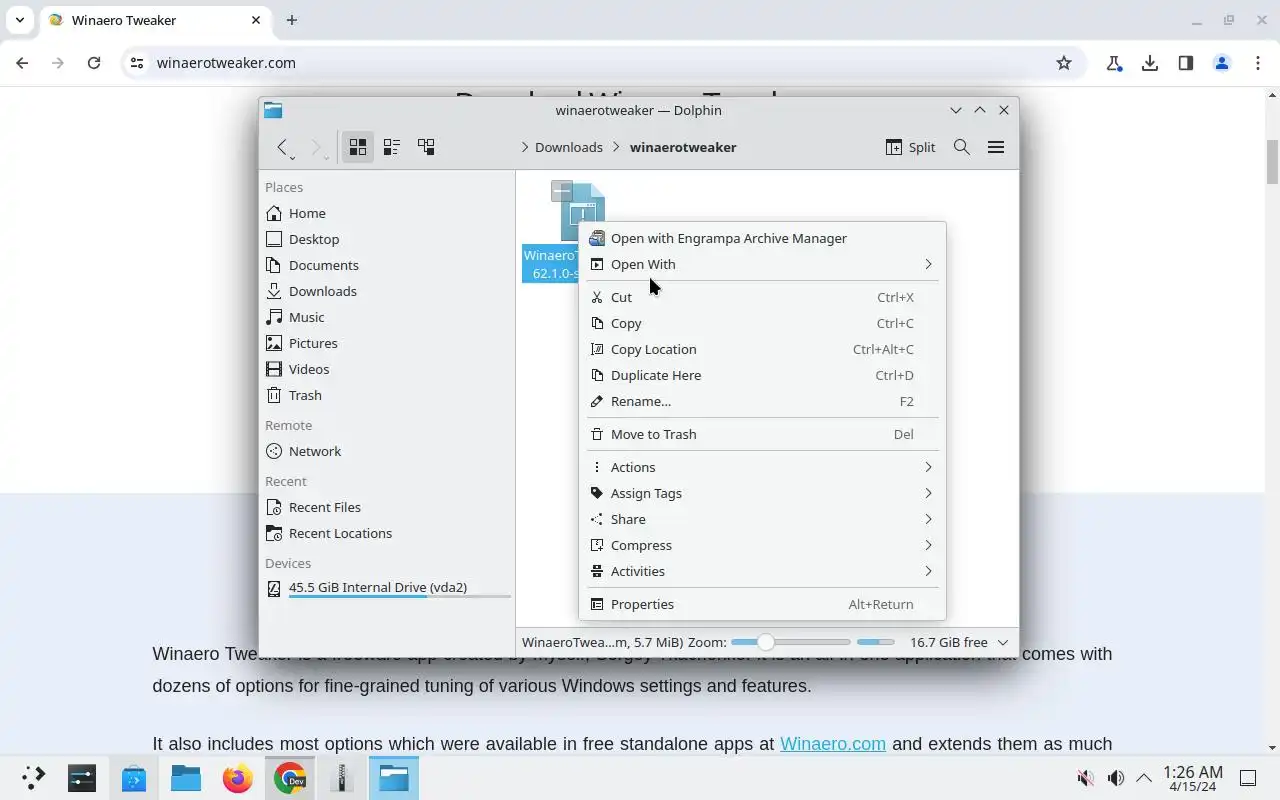
Task: Select 45.5 GiB Internal Drive device
Action: click(387, 588)
